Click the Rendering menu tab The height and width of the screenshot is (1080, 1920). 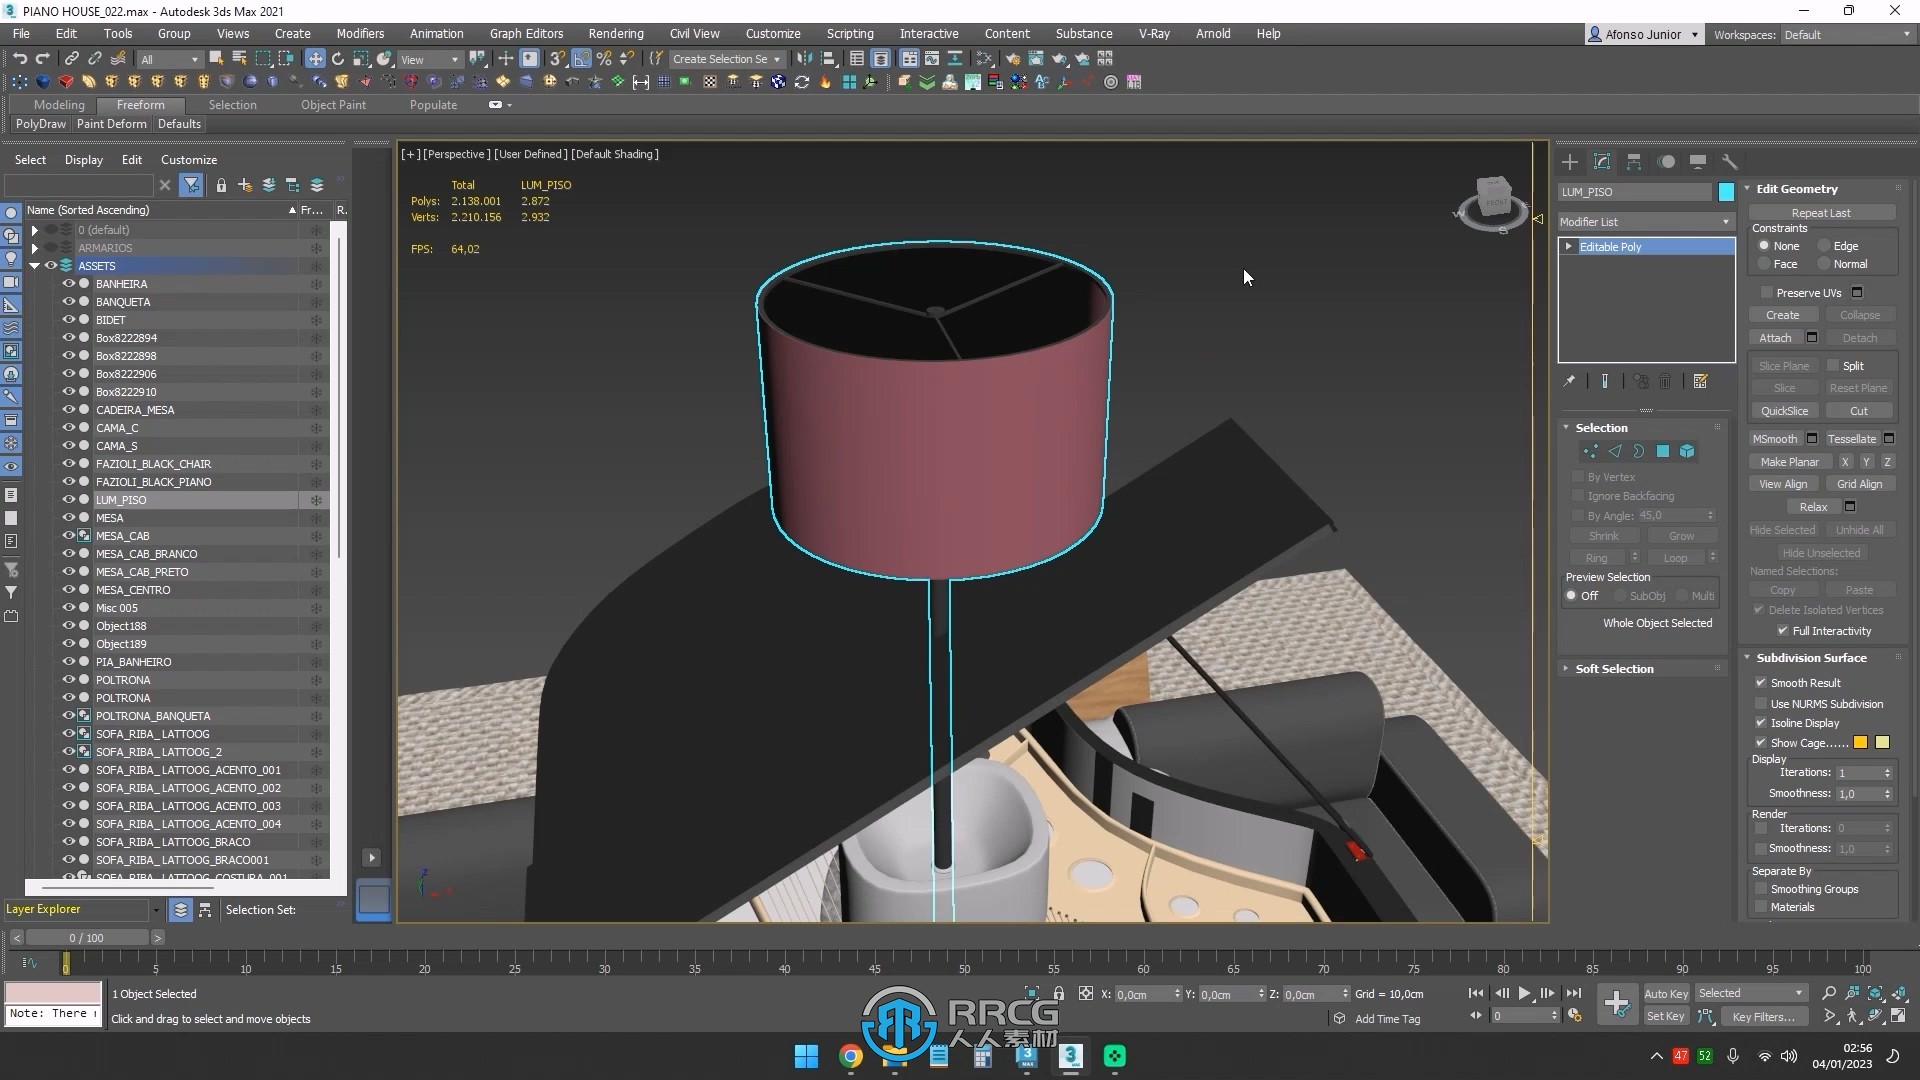click(616, 33)
